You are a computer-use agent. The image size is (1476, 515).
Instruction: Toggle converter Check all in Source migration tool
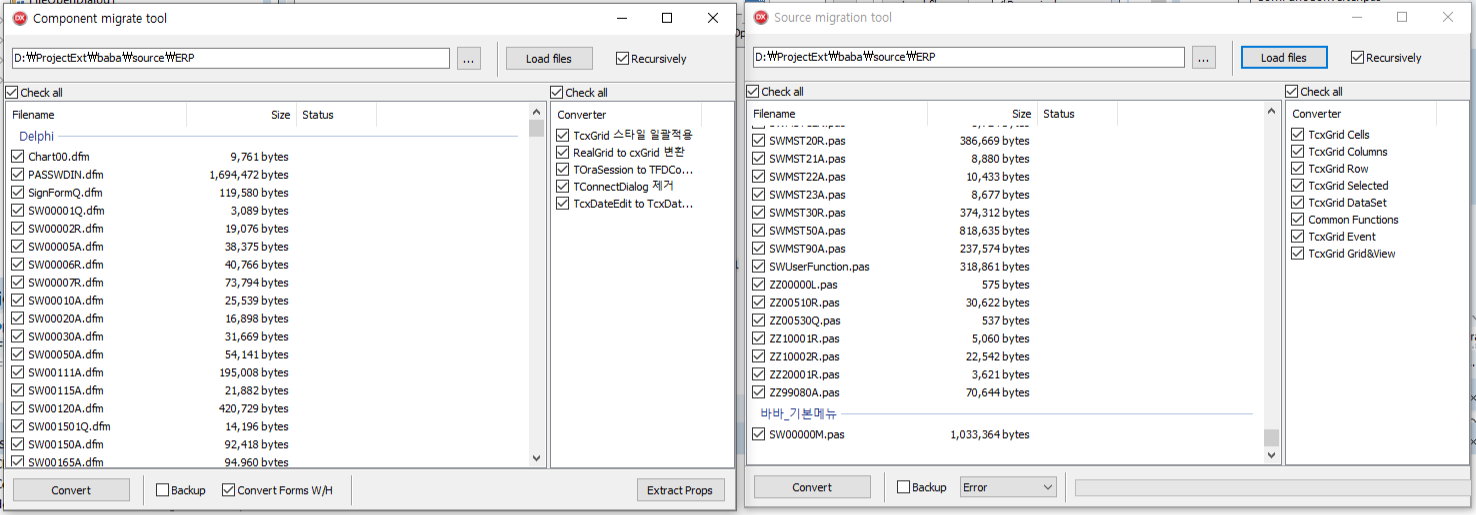click(1292, 91)
